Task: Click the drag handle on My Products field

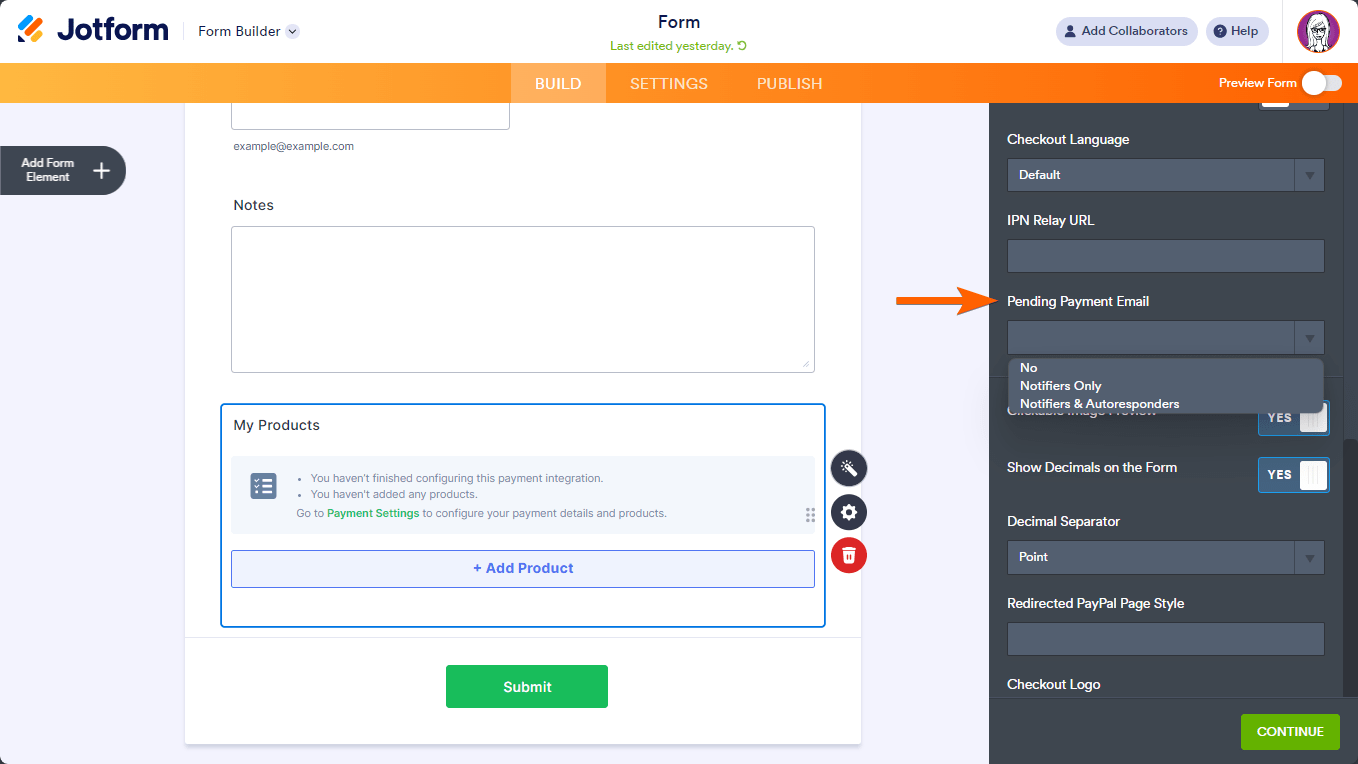Action: coord(810,515)
